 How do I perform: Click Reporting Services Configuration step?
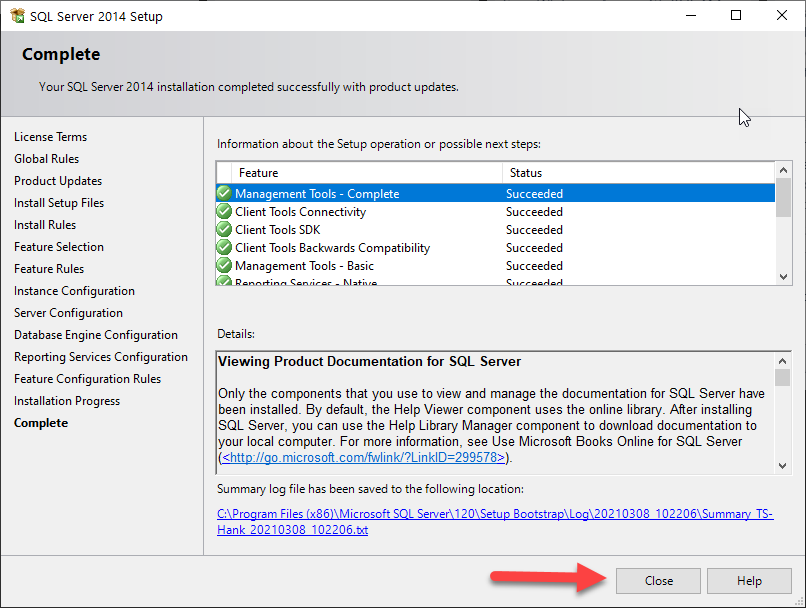click(x=101, y=357)
